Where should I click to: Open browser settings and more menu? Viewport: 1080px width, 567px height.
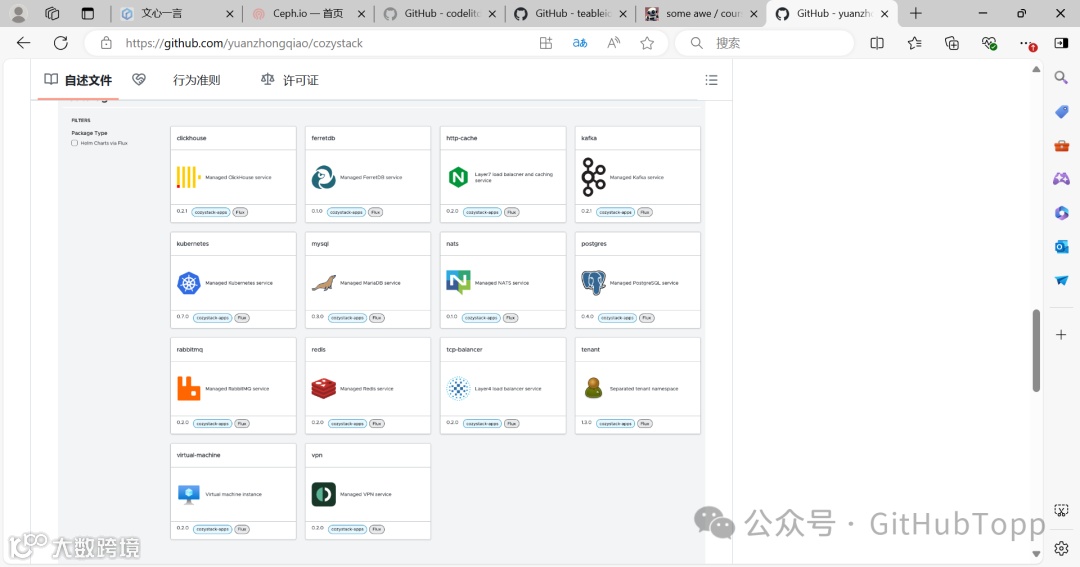pyautogui.click(x=1027, y=43)
